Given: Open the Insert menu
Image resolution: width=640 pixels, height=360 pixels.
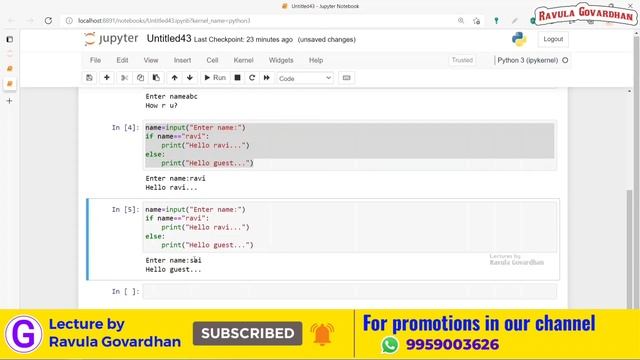Looking at the screenshot, I should [x=182, y=60].
